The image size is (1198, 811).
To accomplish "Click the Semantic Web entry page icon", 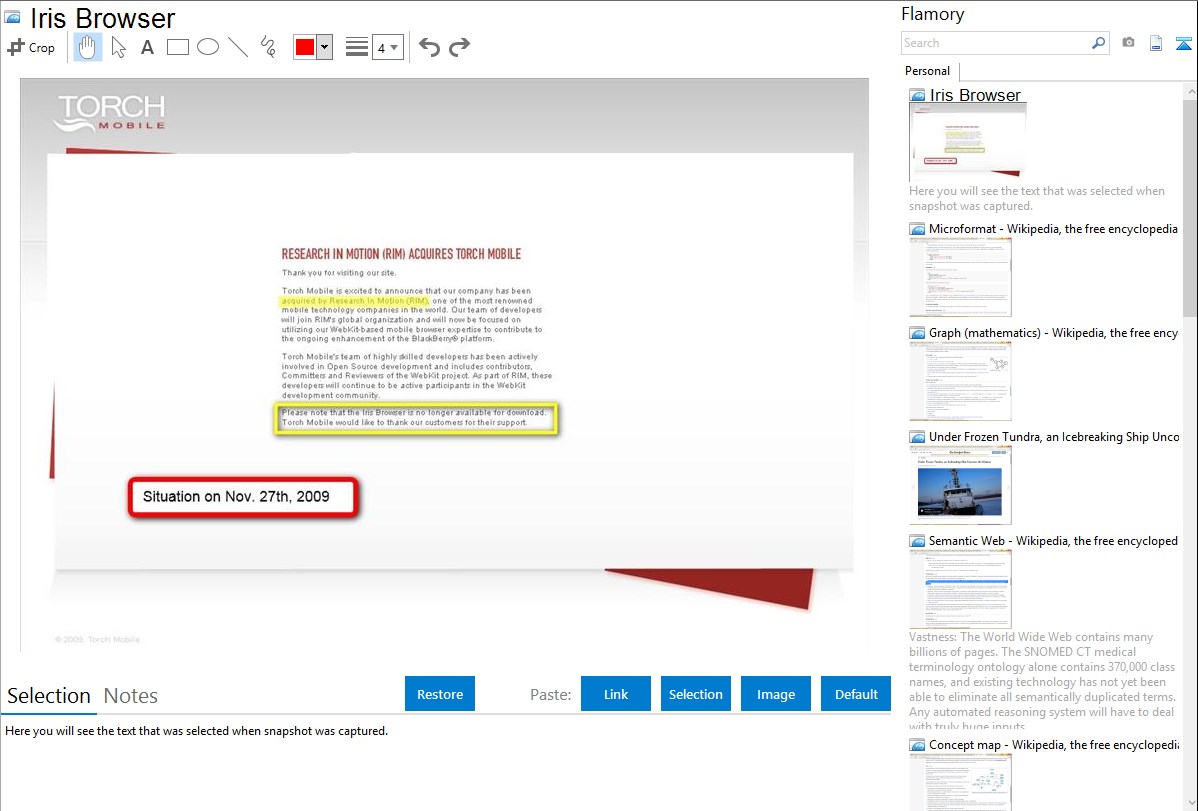I will point(917,540).
